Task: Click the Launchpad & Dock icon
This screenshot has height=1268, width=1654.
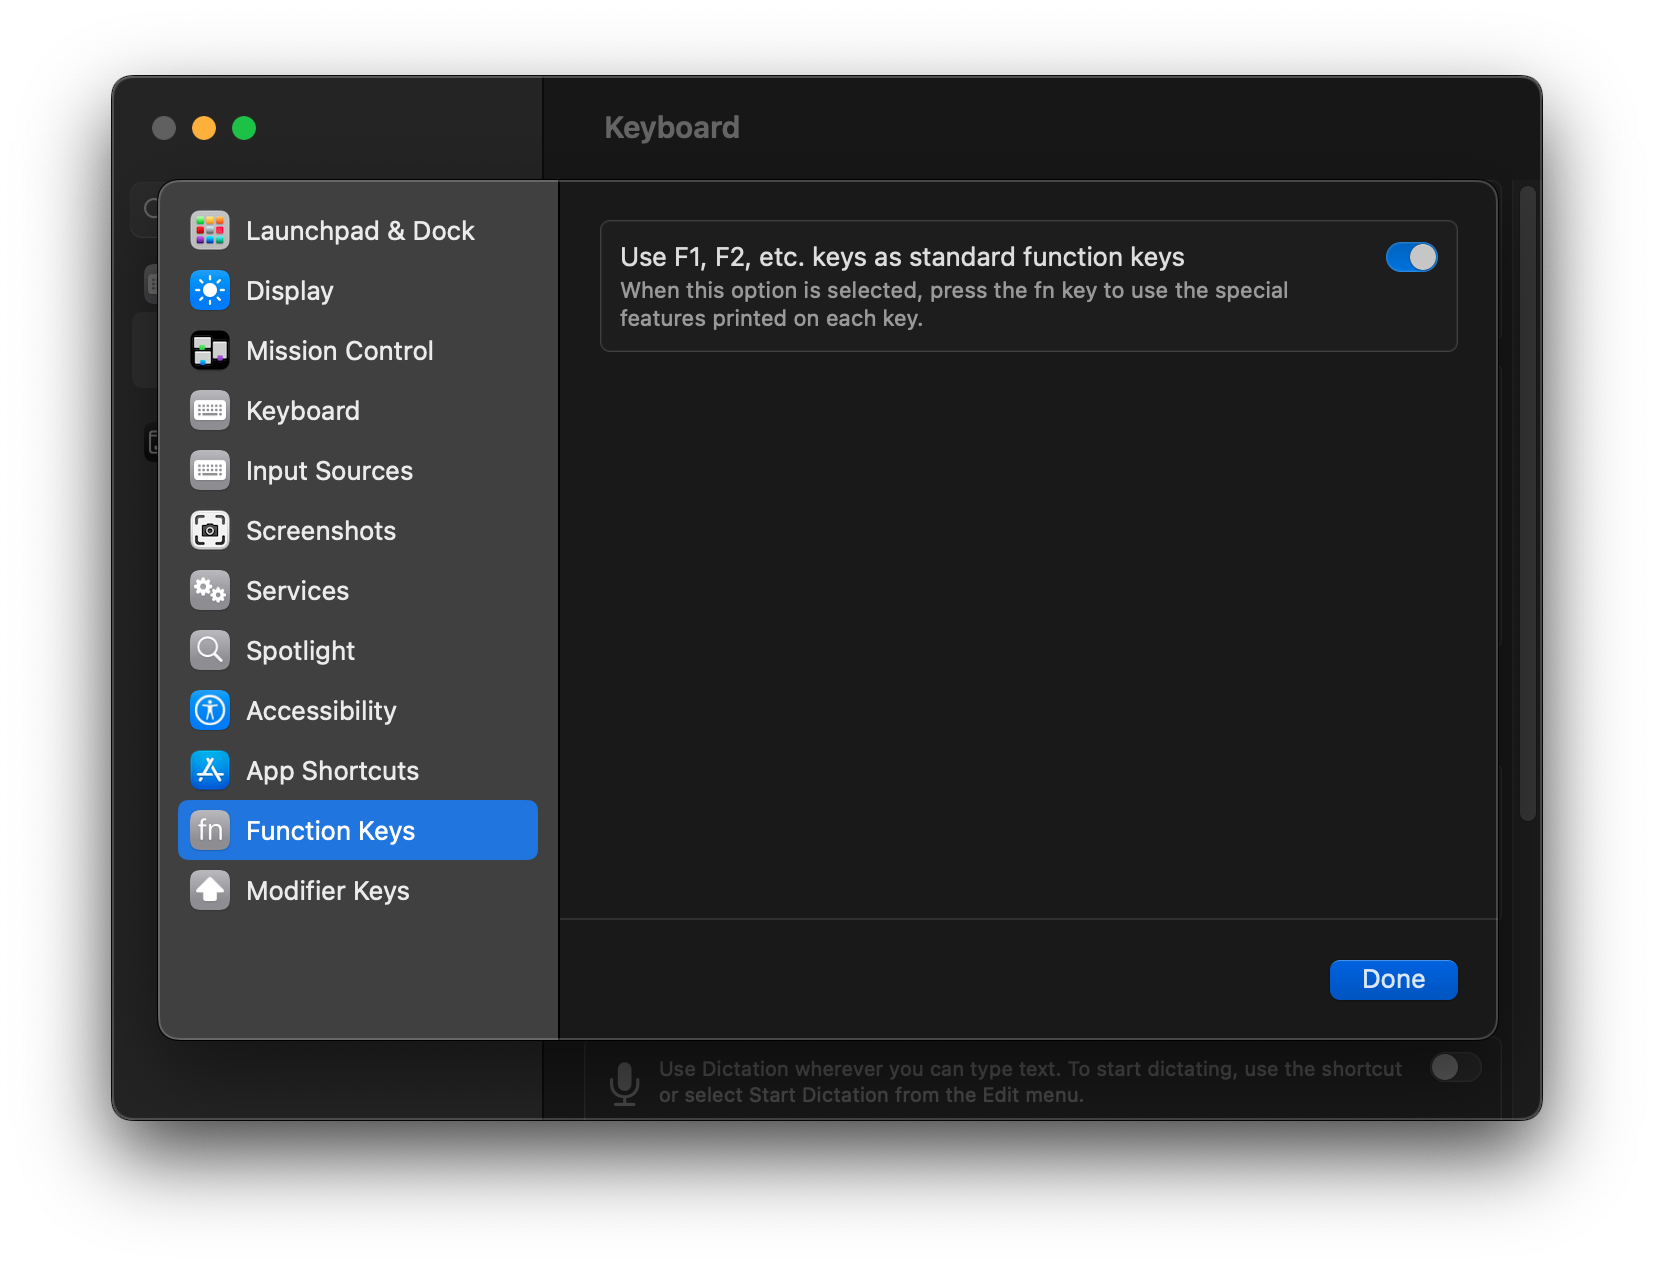Action: 210,231
